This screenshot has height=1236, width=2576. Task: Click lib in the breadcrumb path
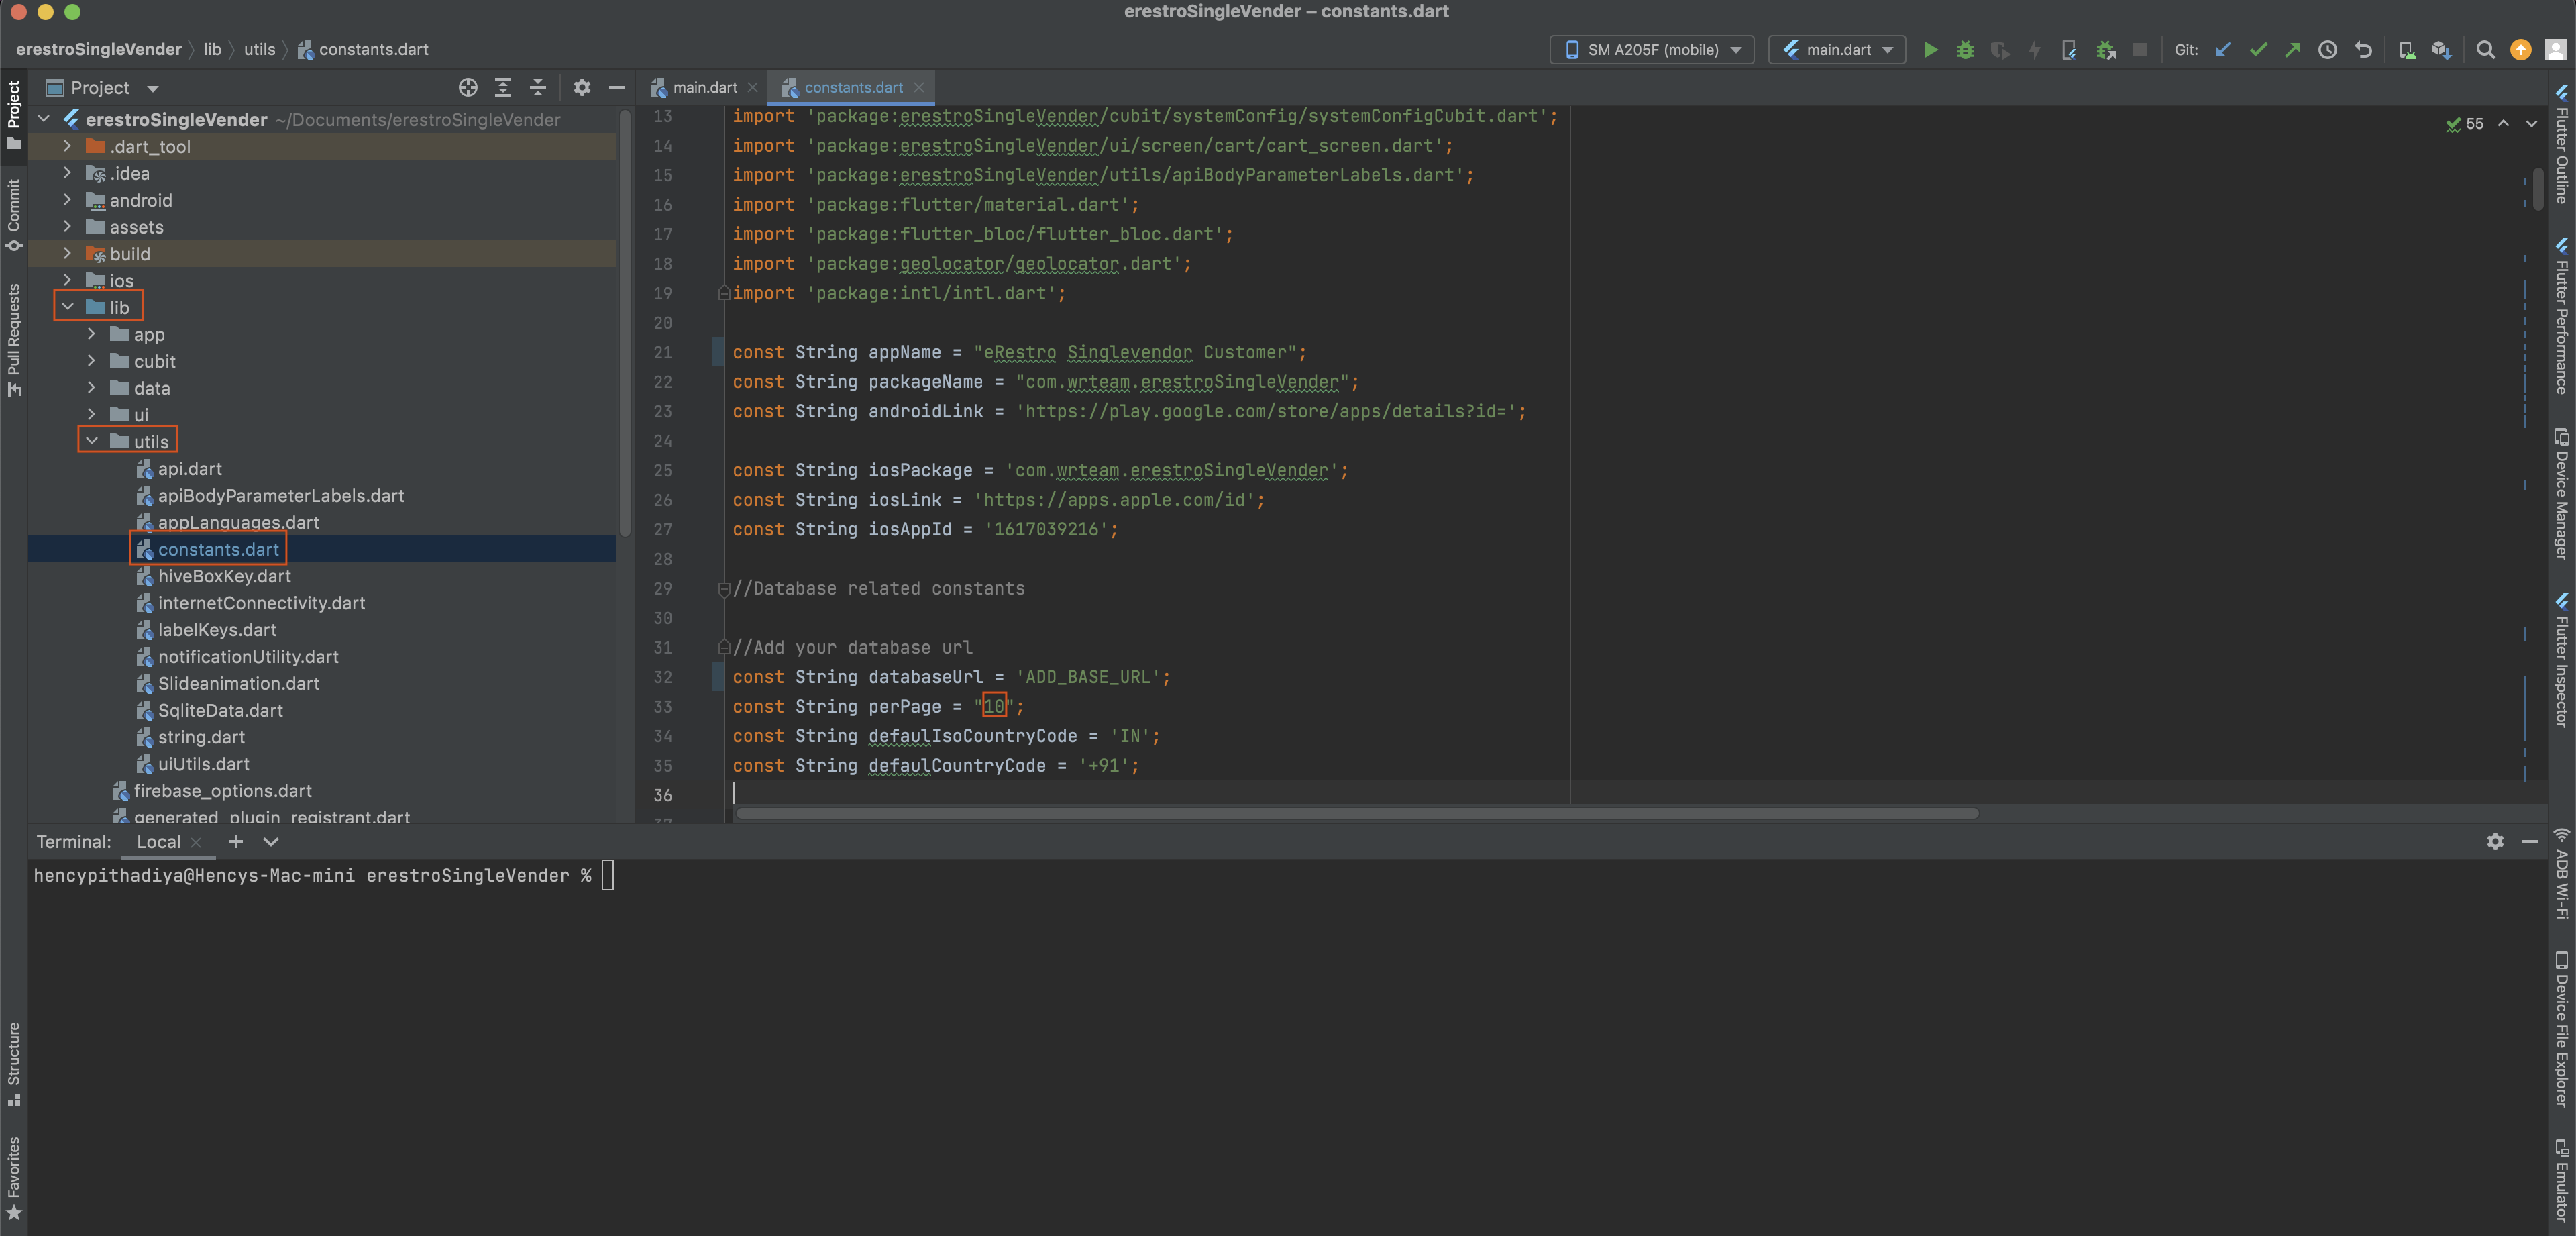[212, 49]
